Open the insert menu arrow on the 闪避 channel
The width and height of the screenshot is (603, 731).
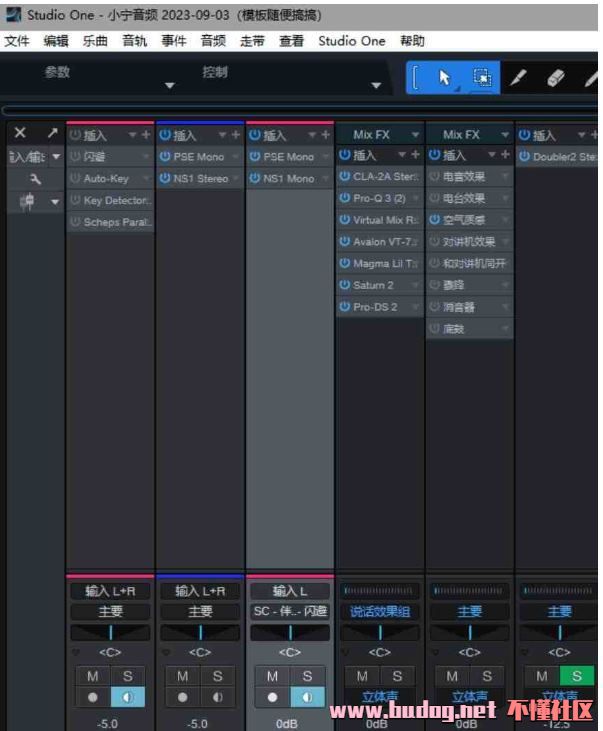coord(132,135)
